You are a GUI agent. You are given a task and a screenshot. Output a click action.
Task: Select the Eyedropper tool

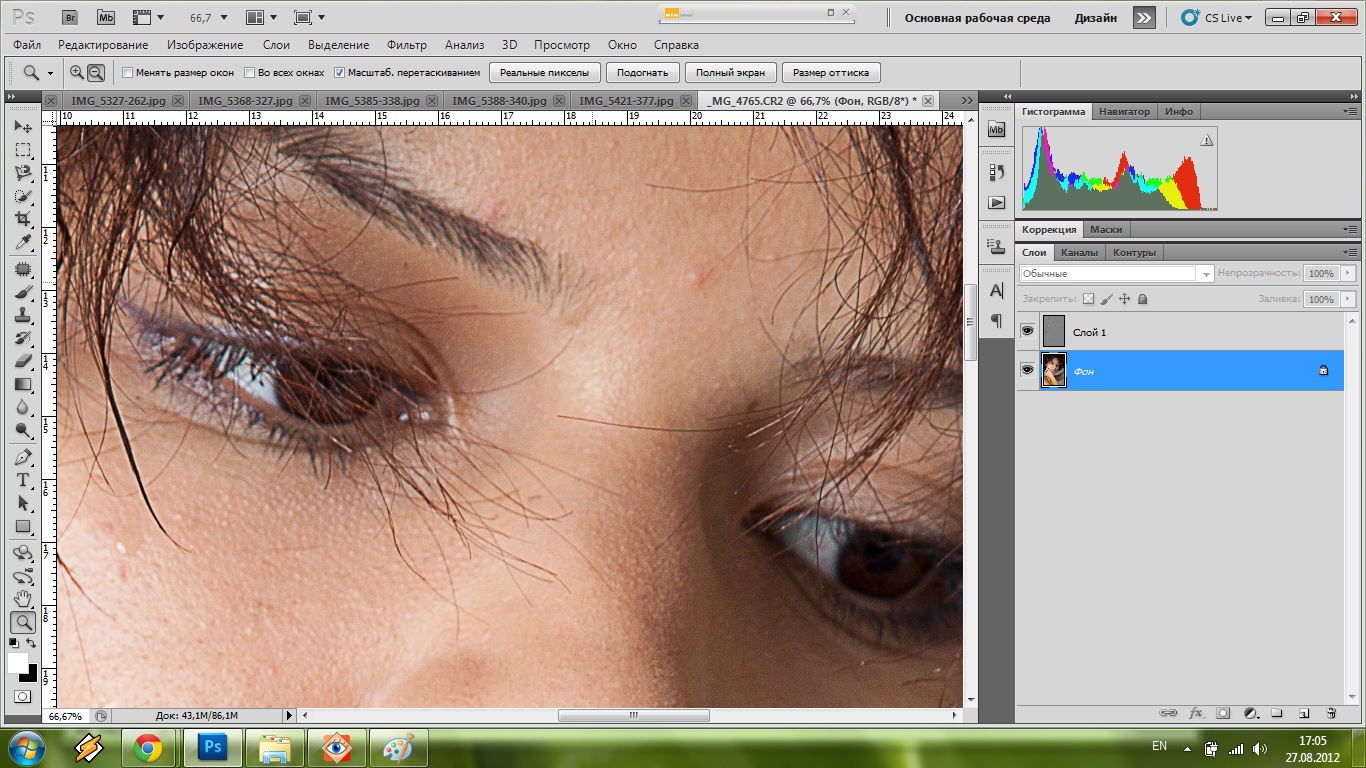[23, 243]
